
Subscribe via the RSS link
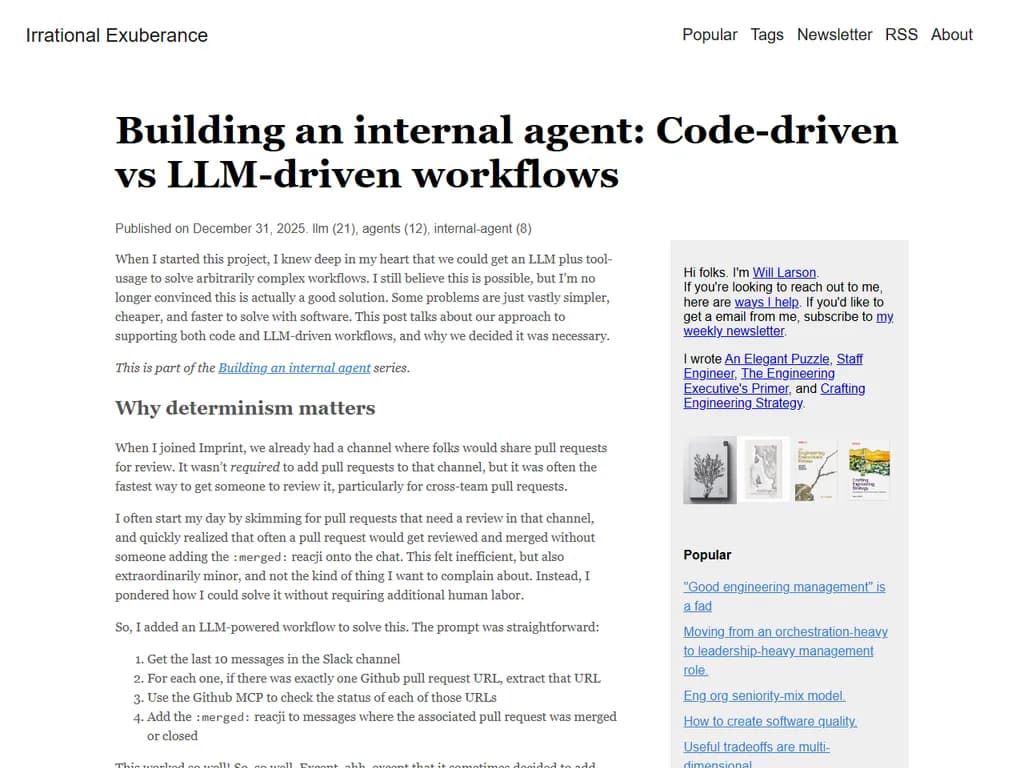(x=901, y=34)
